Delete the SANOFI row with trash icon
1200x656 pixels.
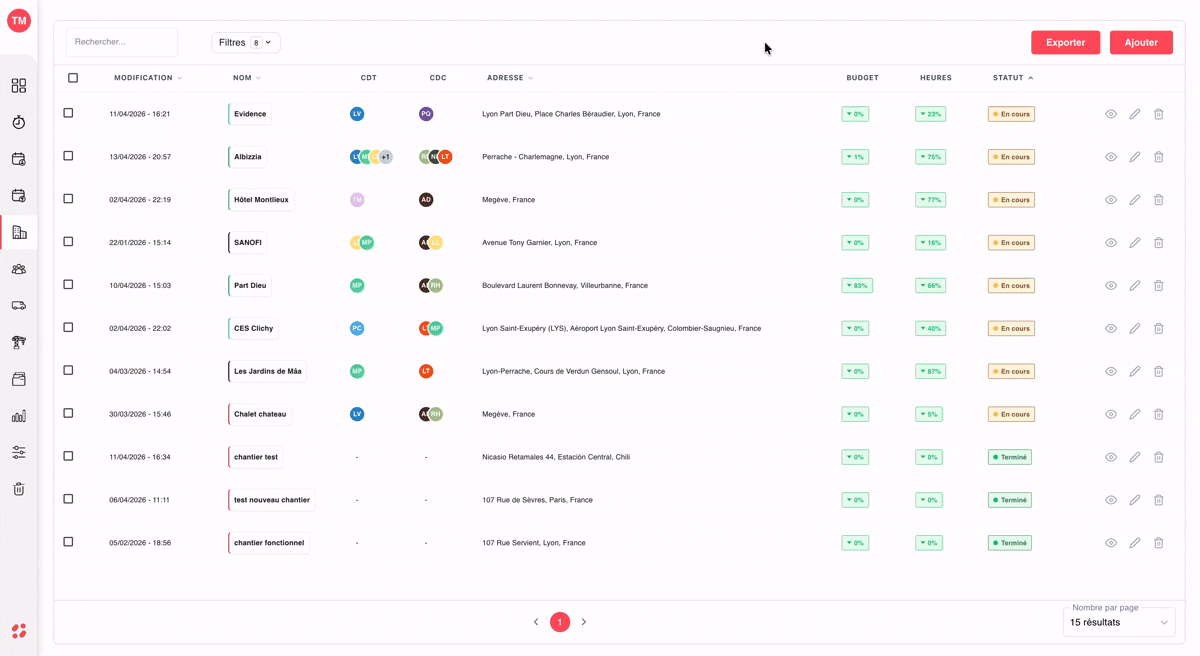pos(1159,243)
